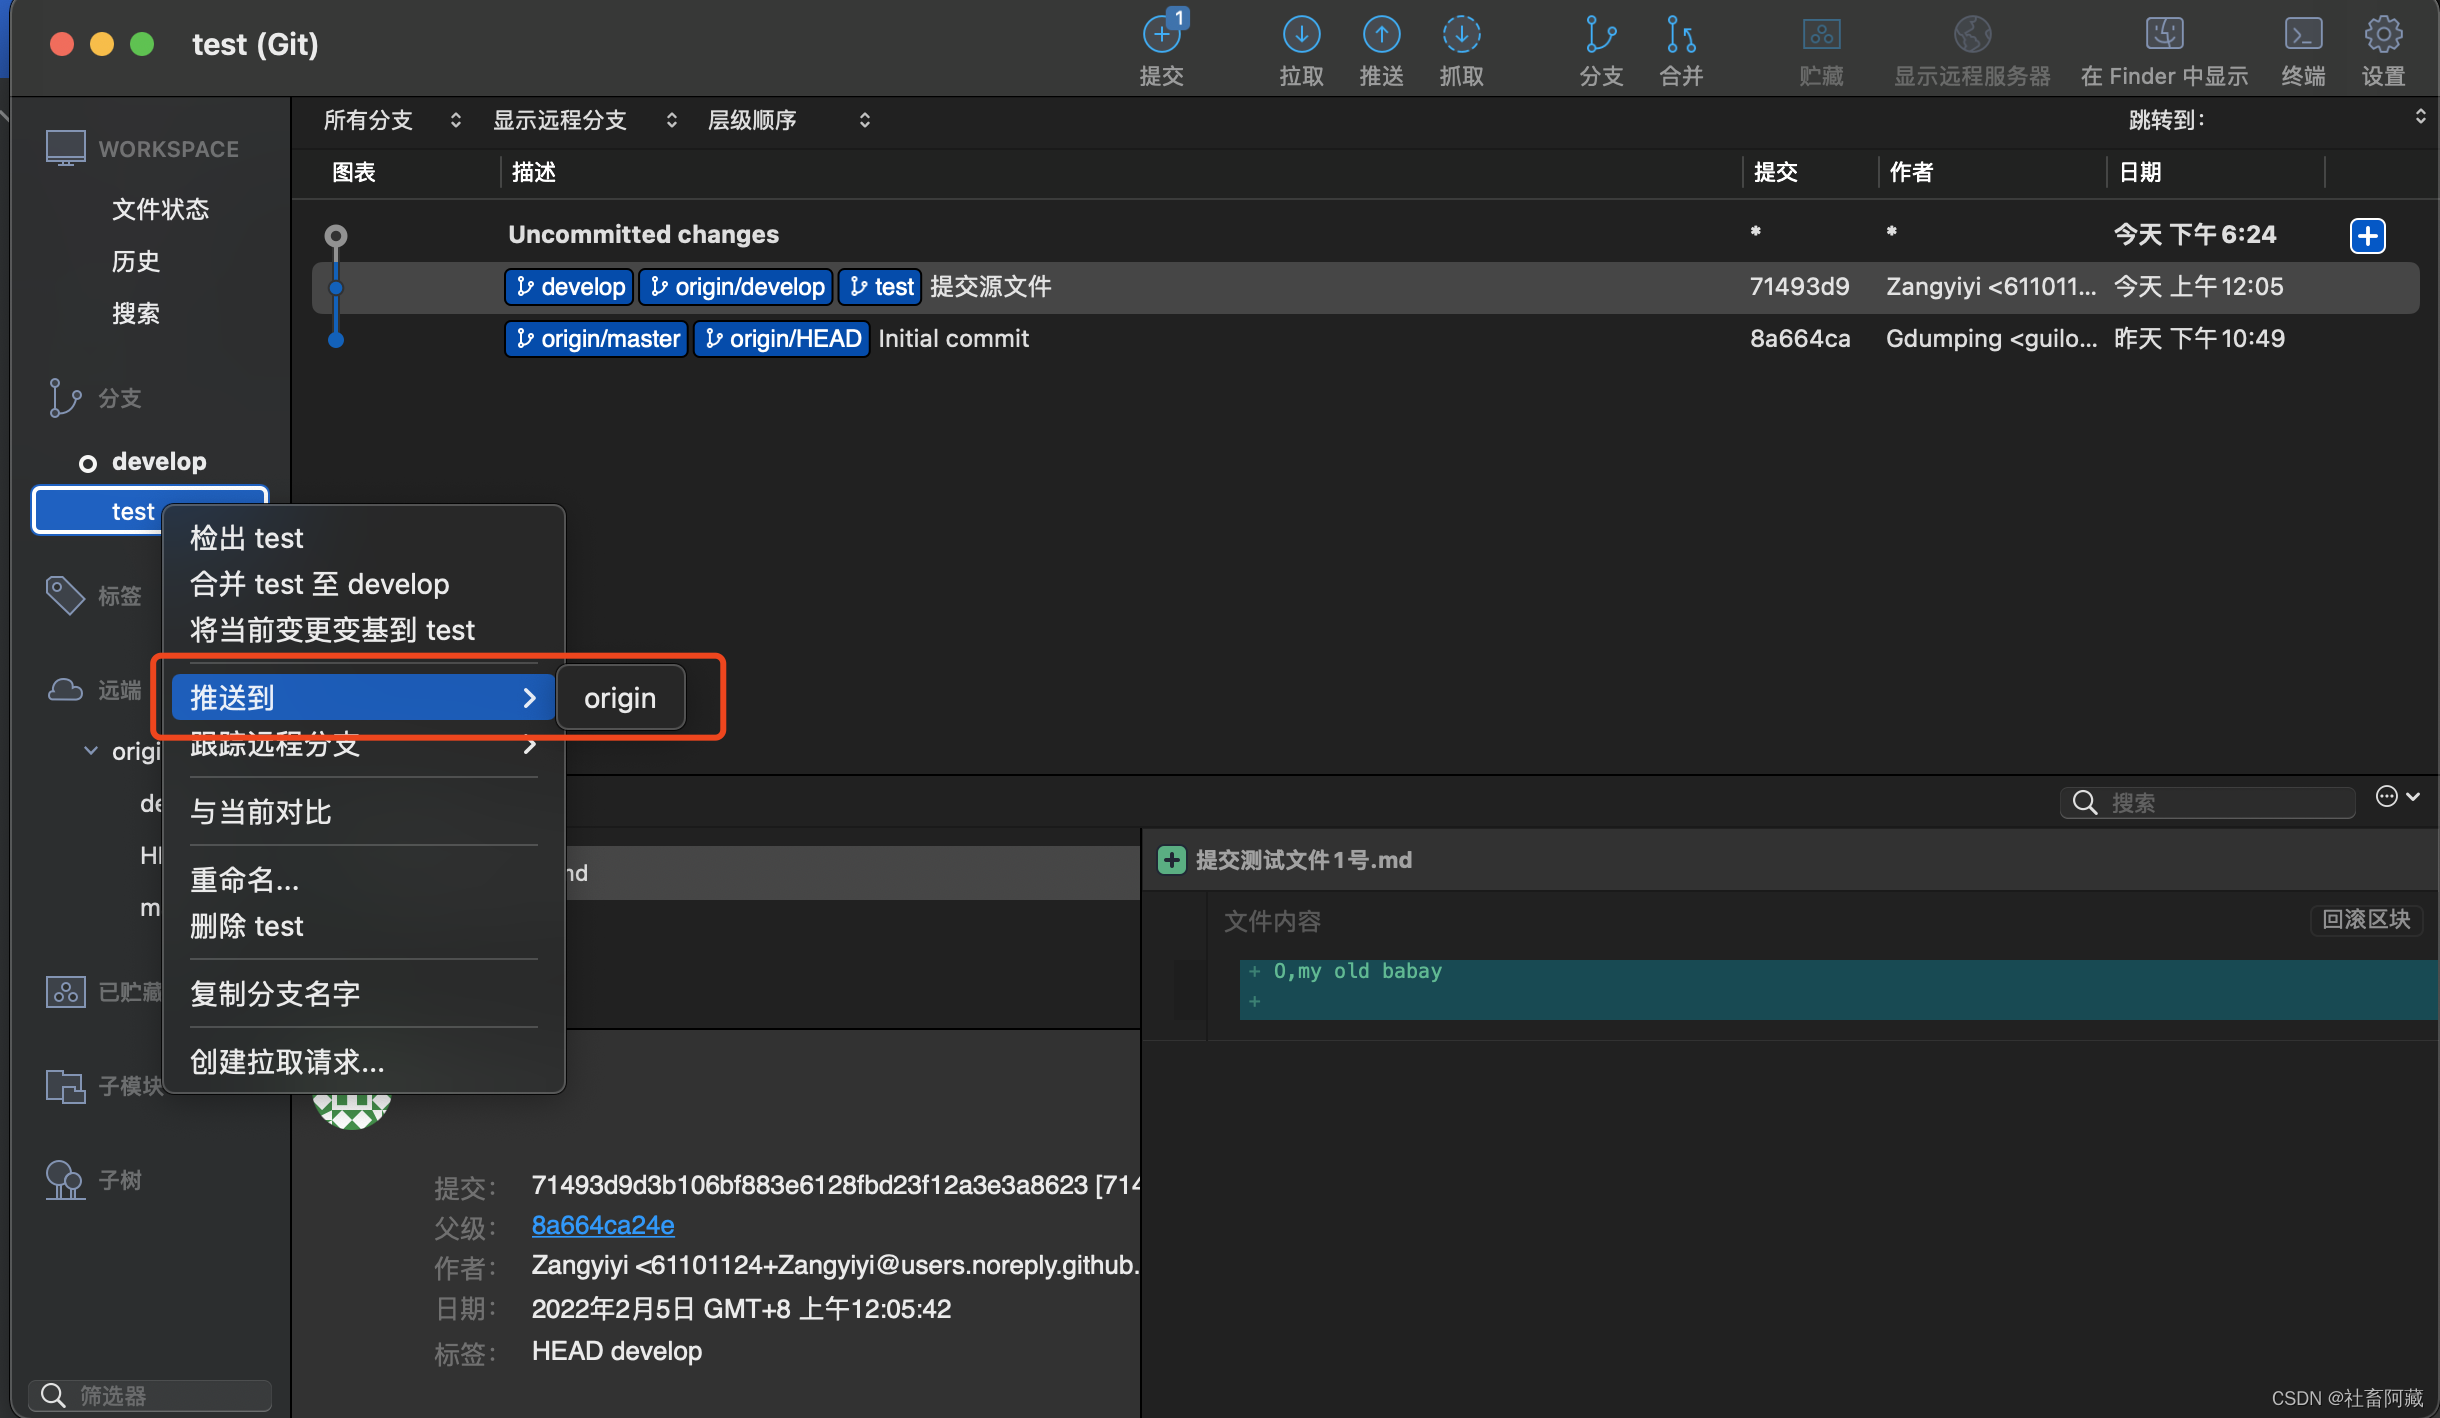Open parent commit link 8a664ca24e
This screenshot has height=1418, width=2440.
pos(602,1225)
